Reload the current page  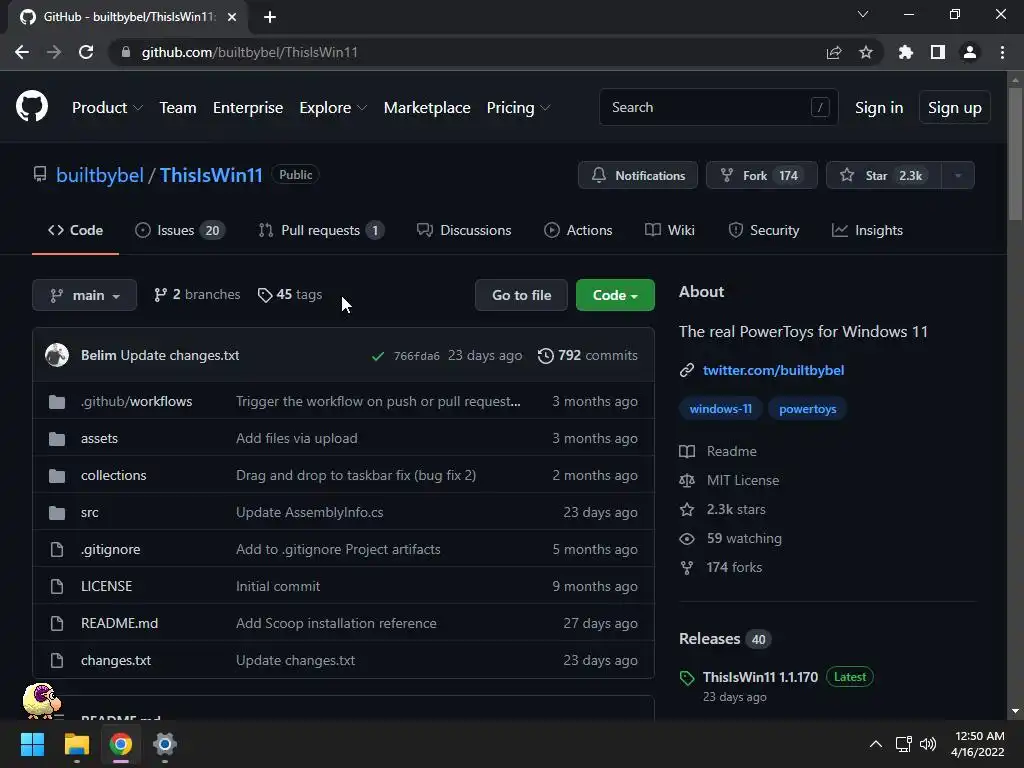[x=86, y=52]
